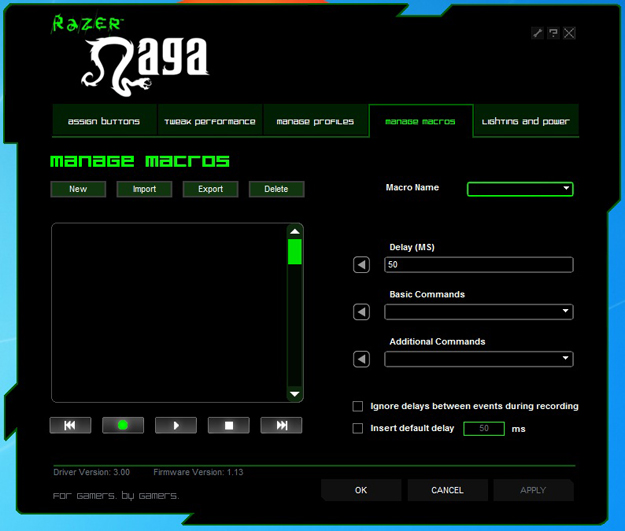
Task: Click the Import macro button
Action: tap(144, 189)
